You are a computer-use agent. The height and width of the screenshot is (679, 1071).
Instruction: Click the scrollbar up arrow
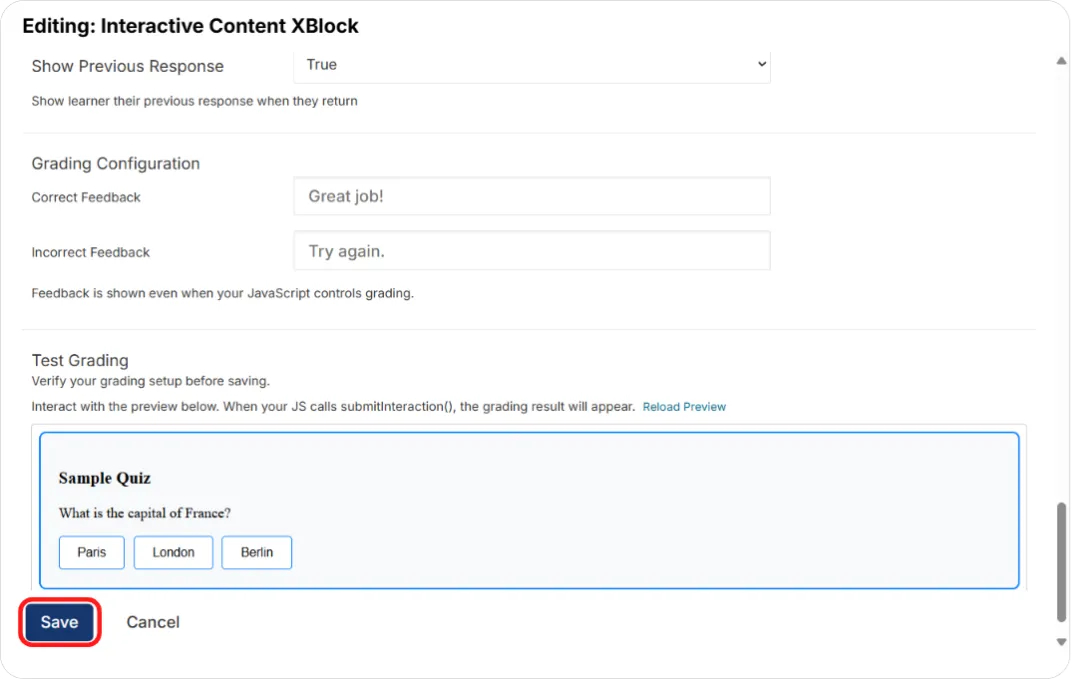(x=1061, y=61)
